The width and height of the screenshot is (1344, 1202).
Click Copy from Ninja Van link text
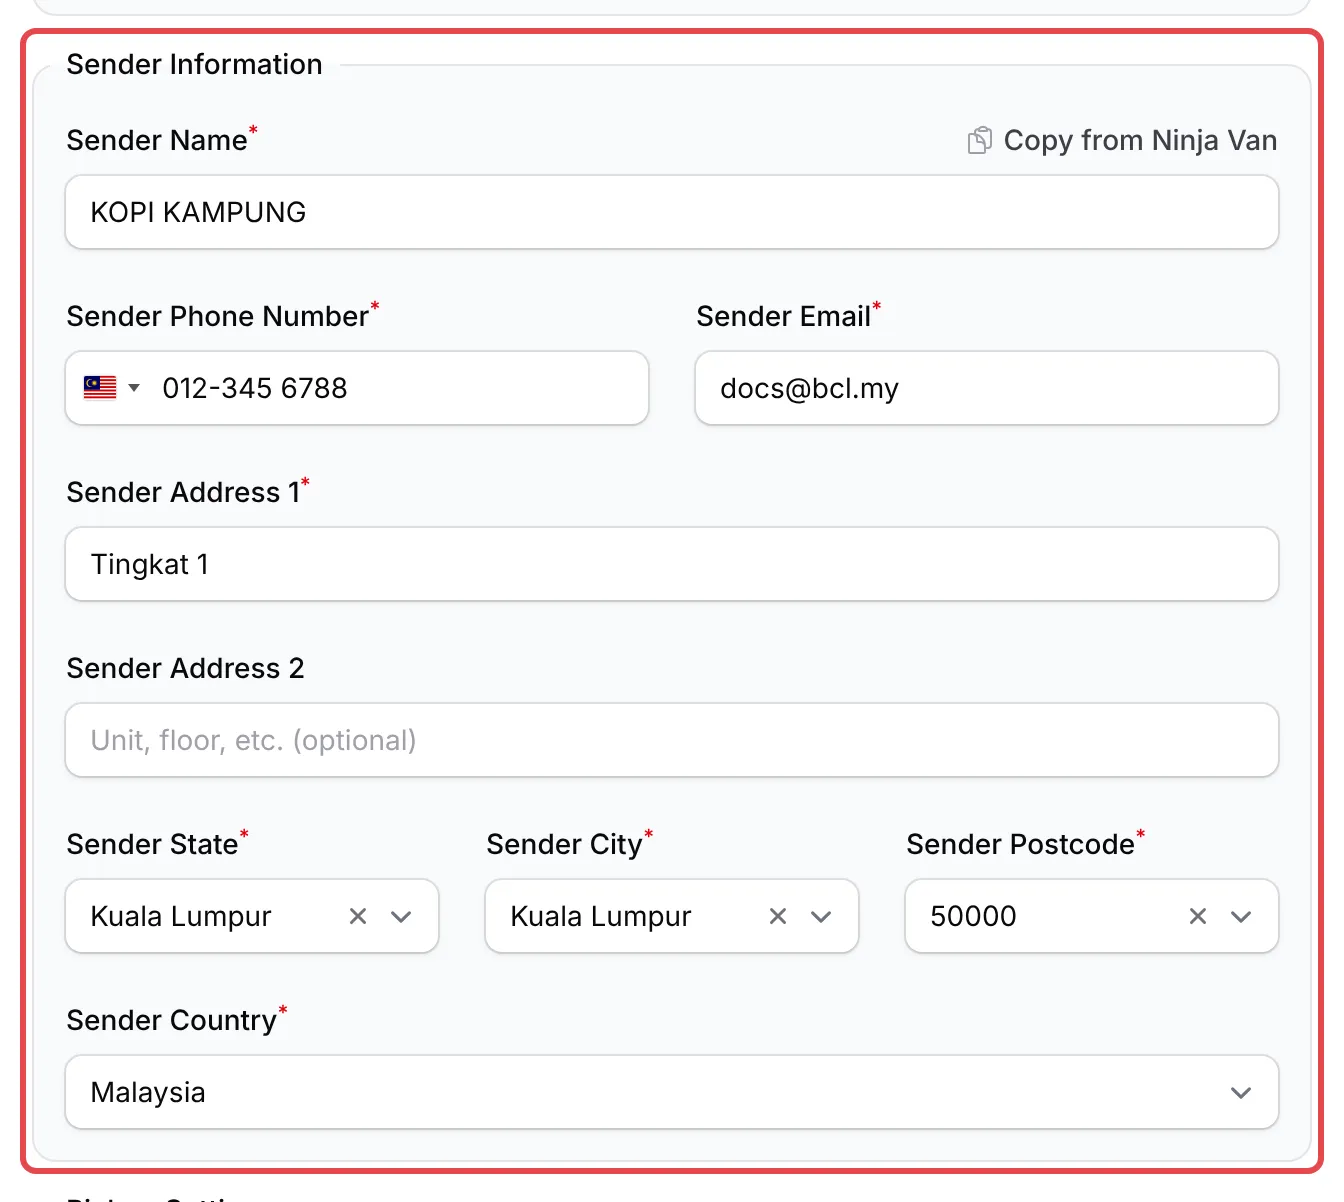1140,140
